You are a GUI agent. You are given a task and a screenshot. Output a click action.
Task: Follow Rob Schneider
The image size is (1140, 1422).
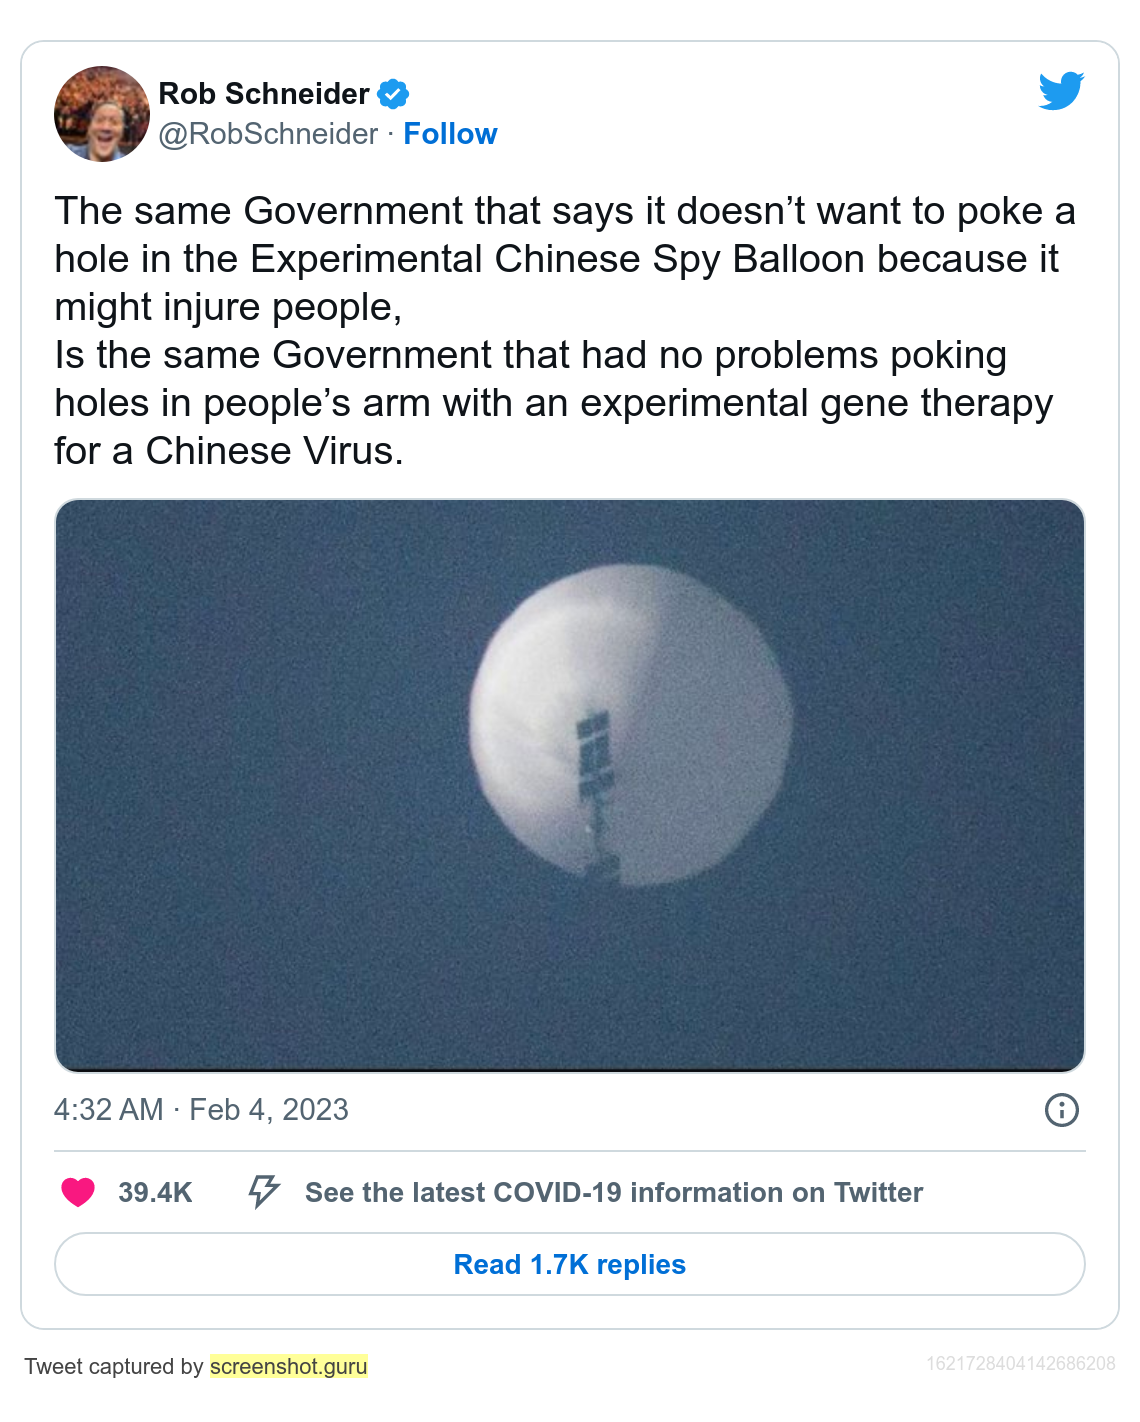coord(450,134)
